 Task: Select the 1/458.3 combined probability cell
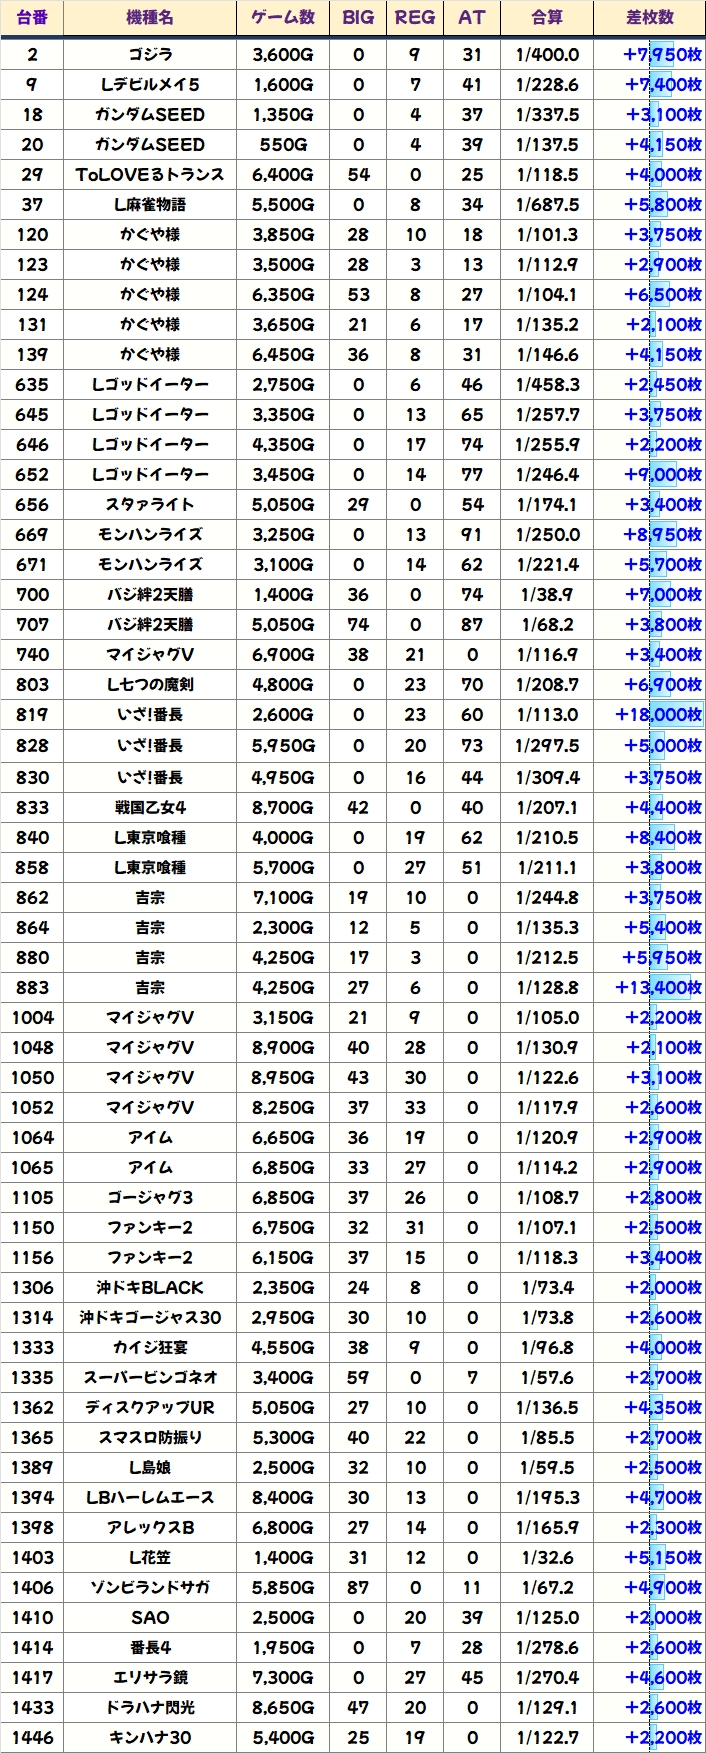[x=547, y=385]
